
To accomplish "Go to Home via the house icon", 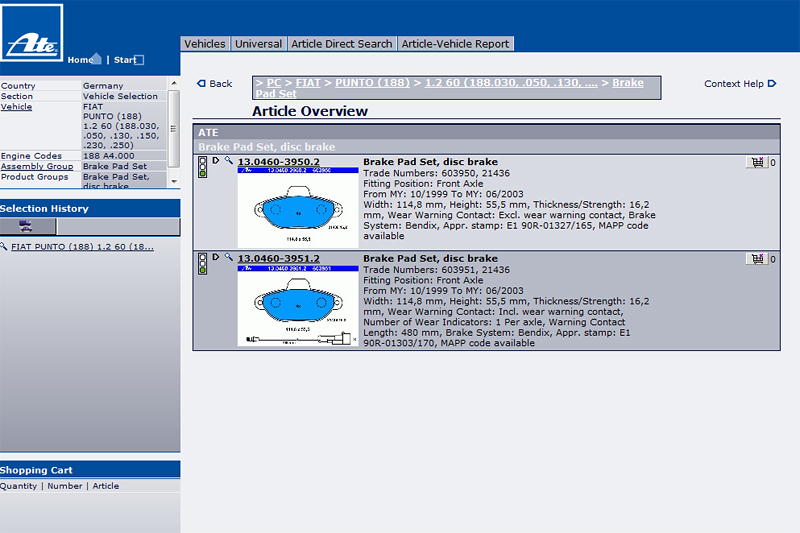I will point(96,59).
